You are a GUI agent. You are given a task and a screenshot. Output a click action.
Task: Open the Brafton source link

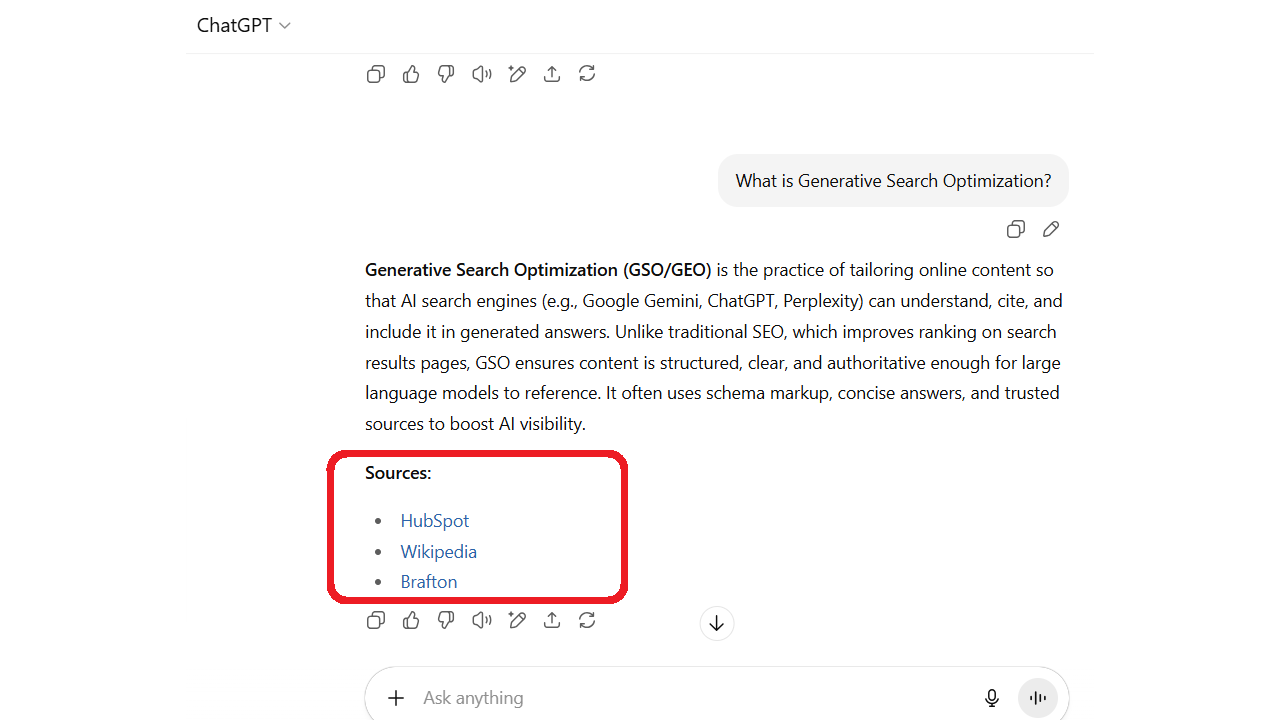[x=428, y=582]
